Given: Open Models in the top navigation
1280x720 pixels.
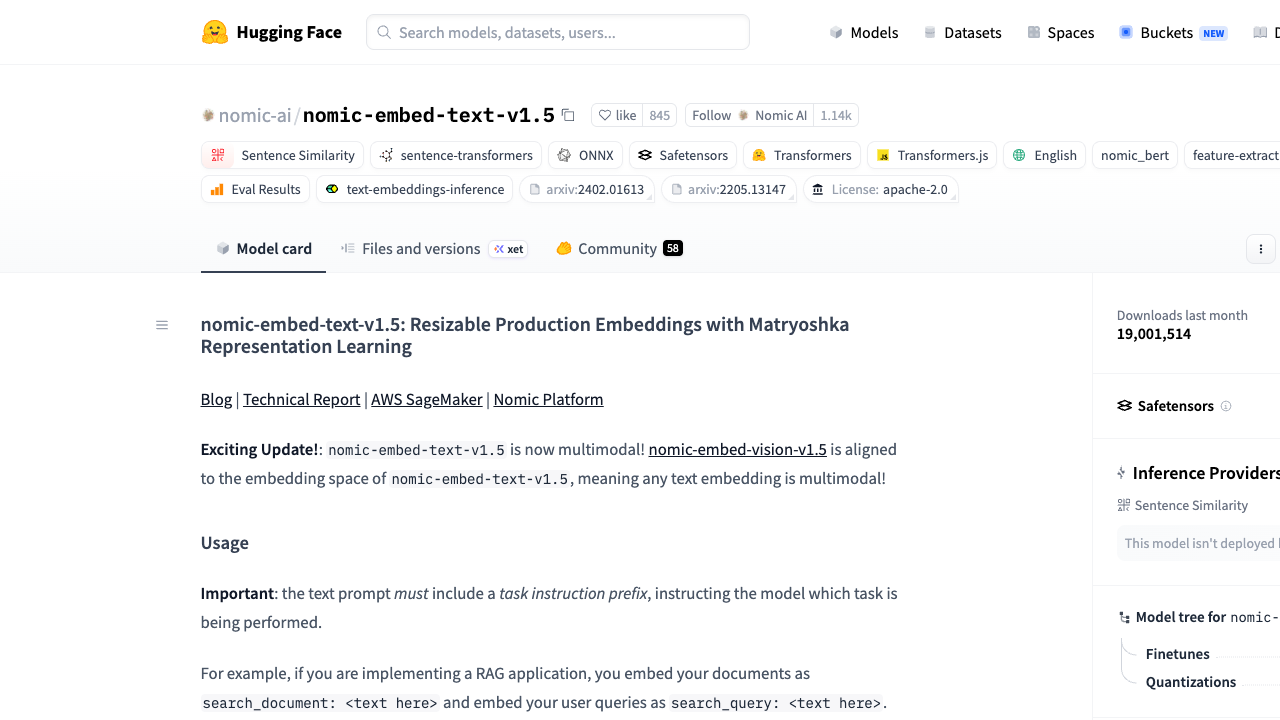Looking at the screenshot, I should [864, 32].
